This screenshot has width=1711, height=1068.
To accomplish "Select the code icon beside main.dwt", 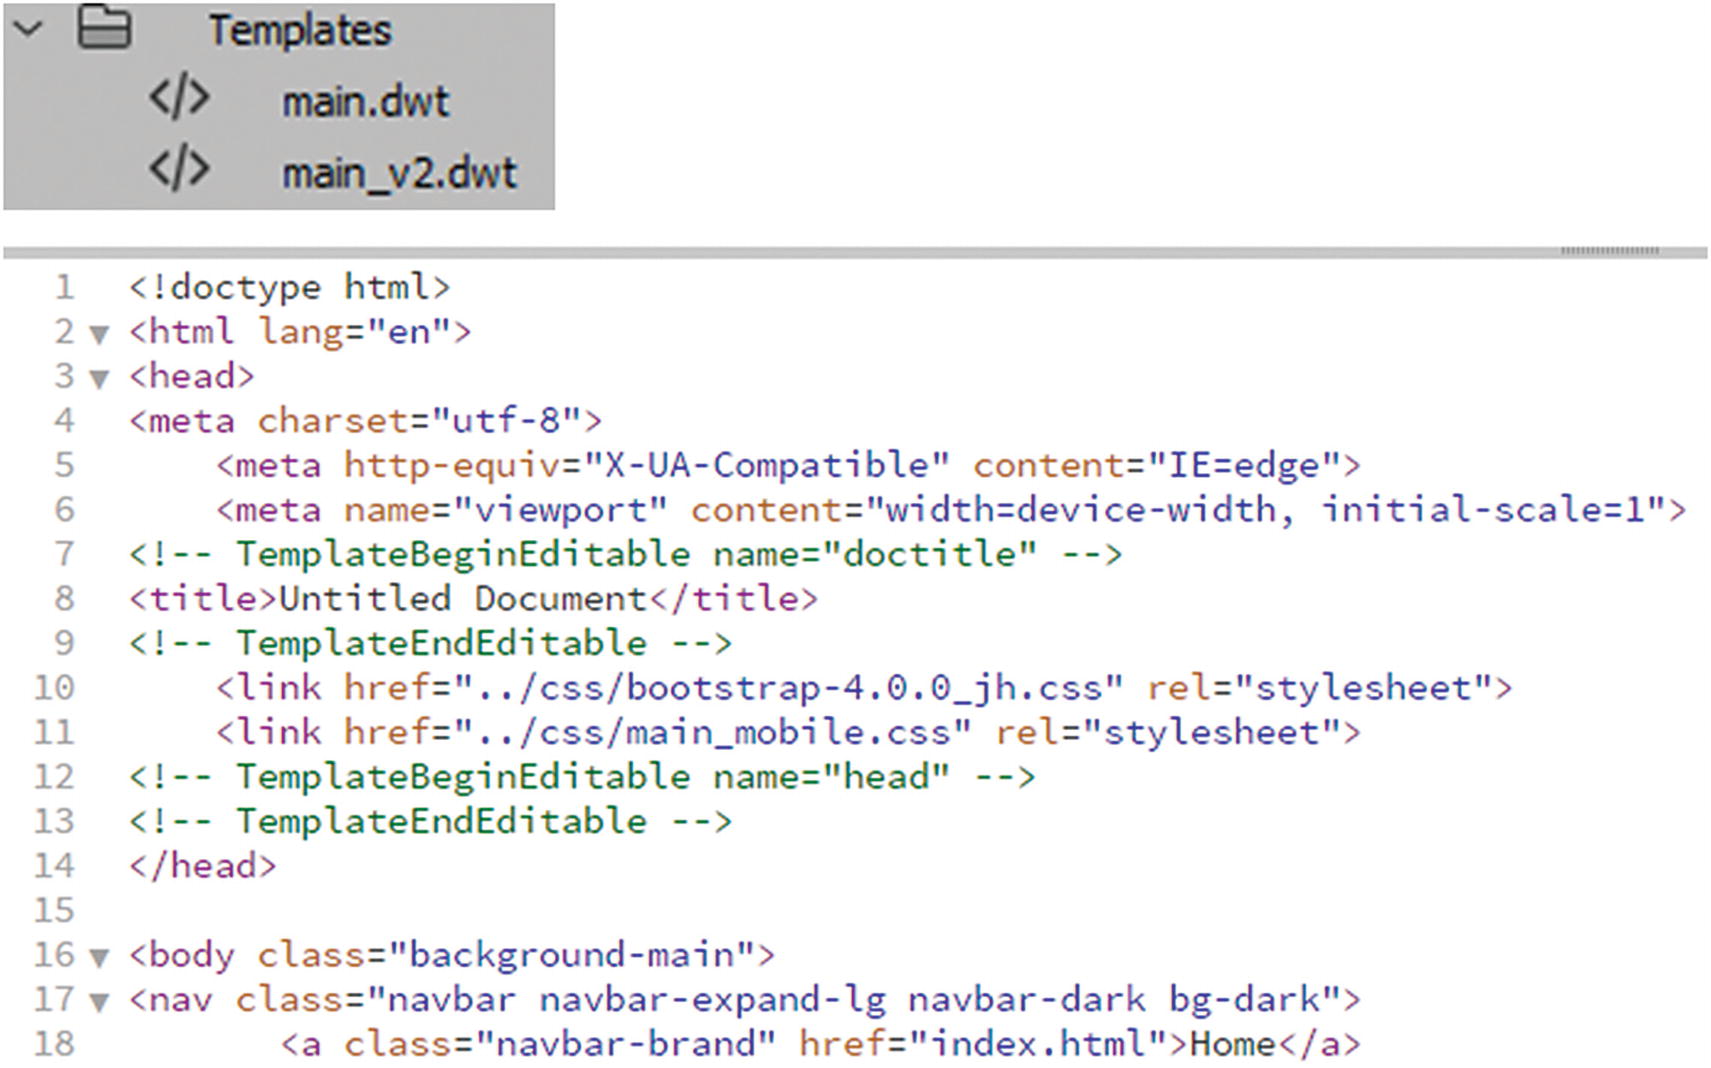I will click(180, 100).
